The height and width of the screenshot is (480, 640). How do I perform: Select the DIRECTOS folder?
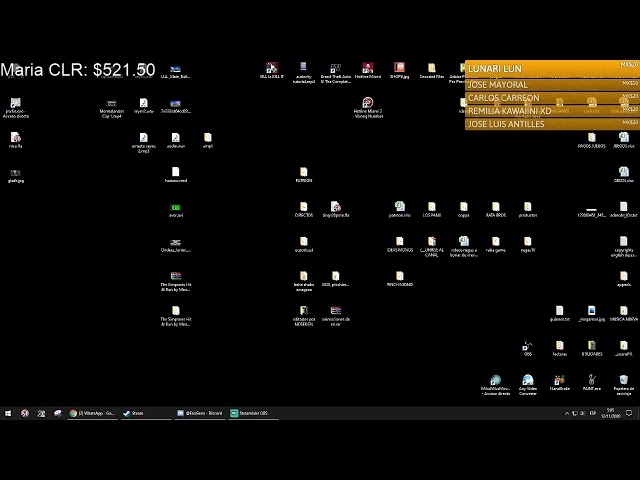(303, 210)
